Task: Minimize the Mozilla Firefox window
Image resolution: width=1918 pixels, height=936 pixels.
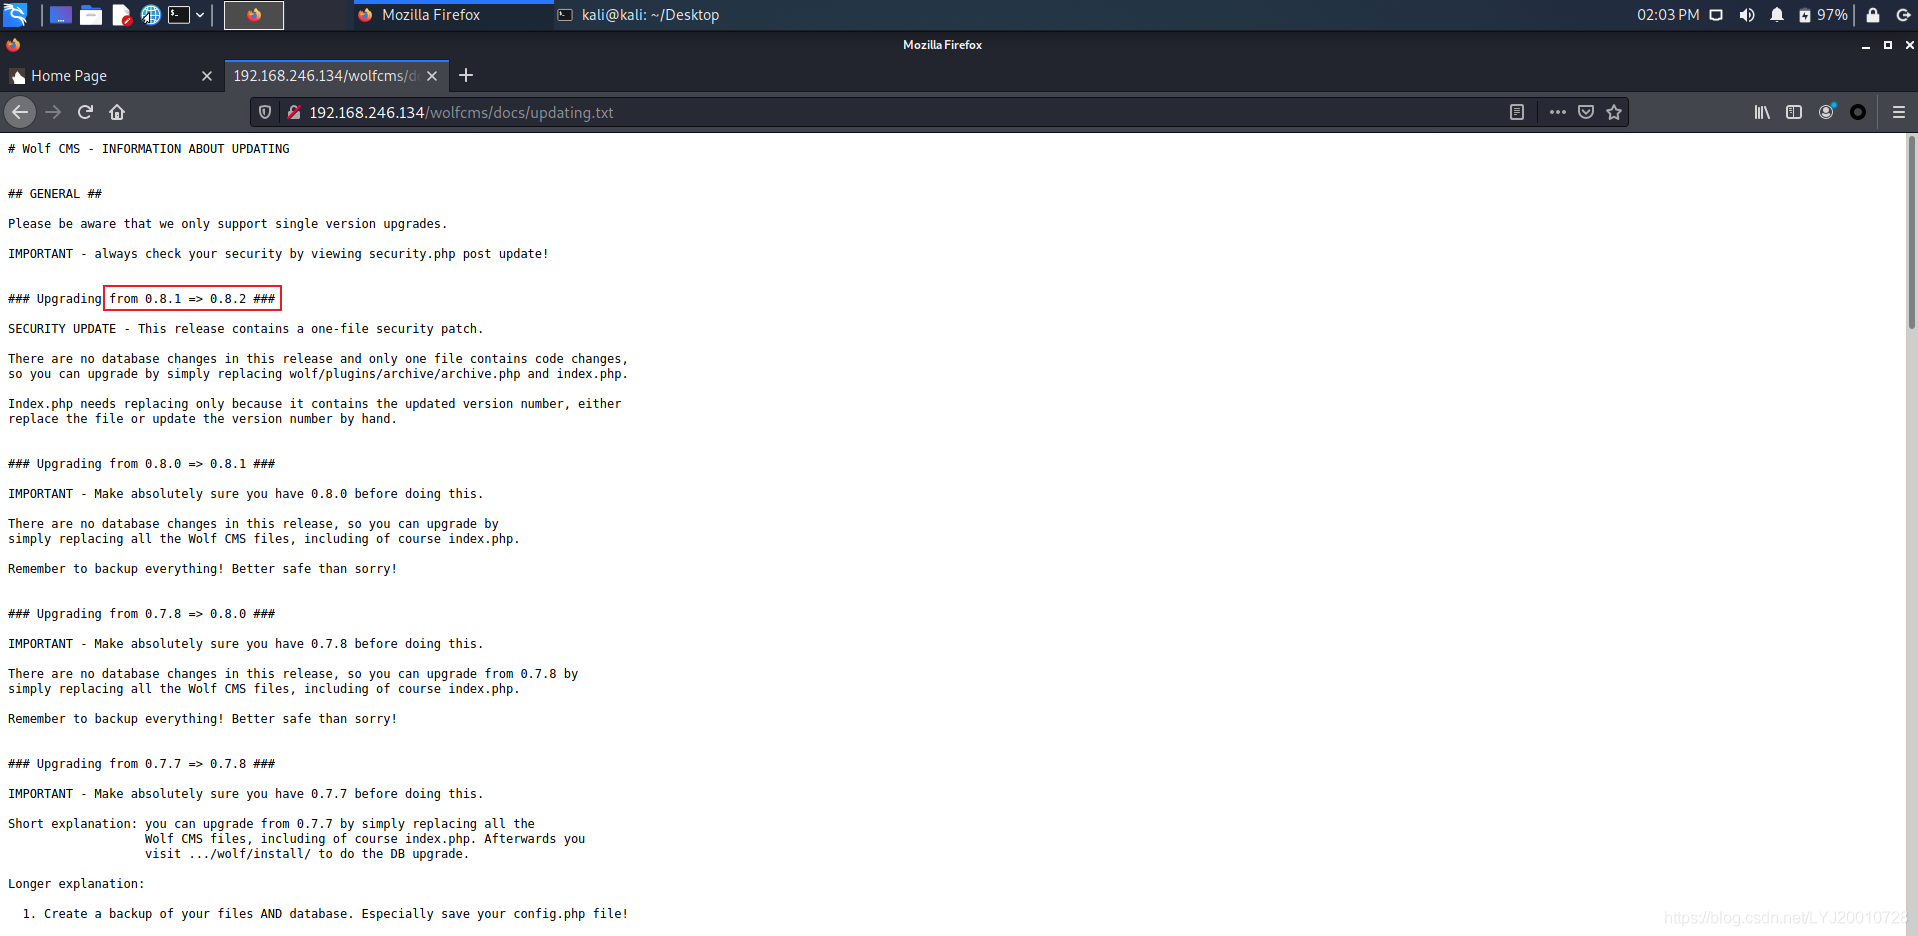Action: (x=1866, y=45)
